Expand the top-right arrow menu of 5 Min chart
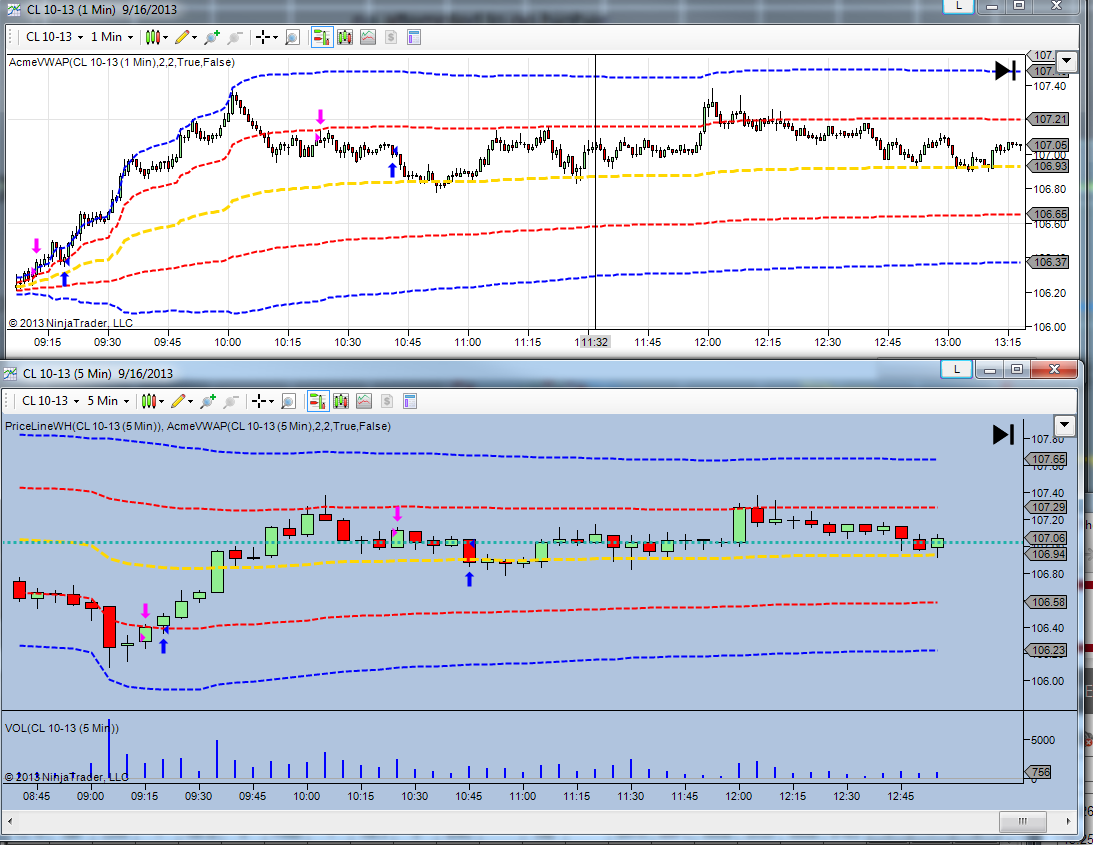1093x845 pixels. [x=1064, y=425]
